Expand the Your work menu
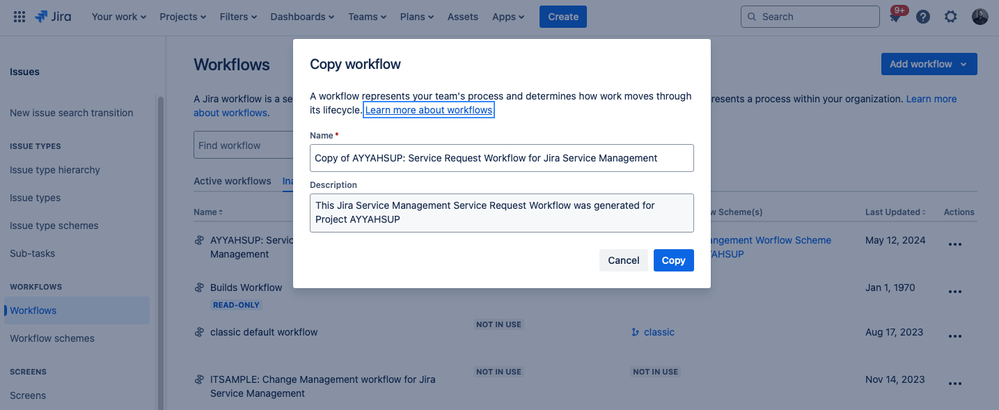This screenshot has width=999, height=410. tap(119, 17)
